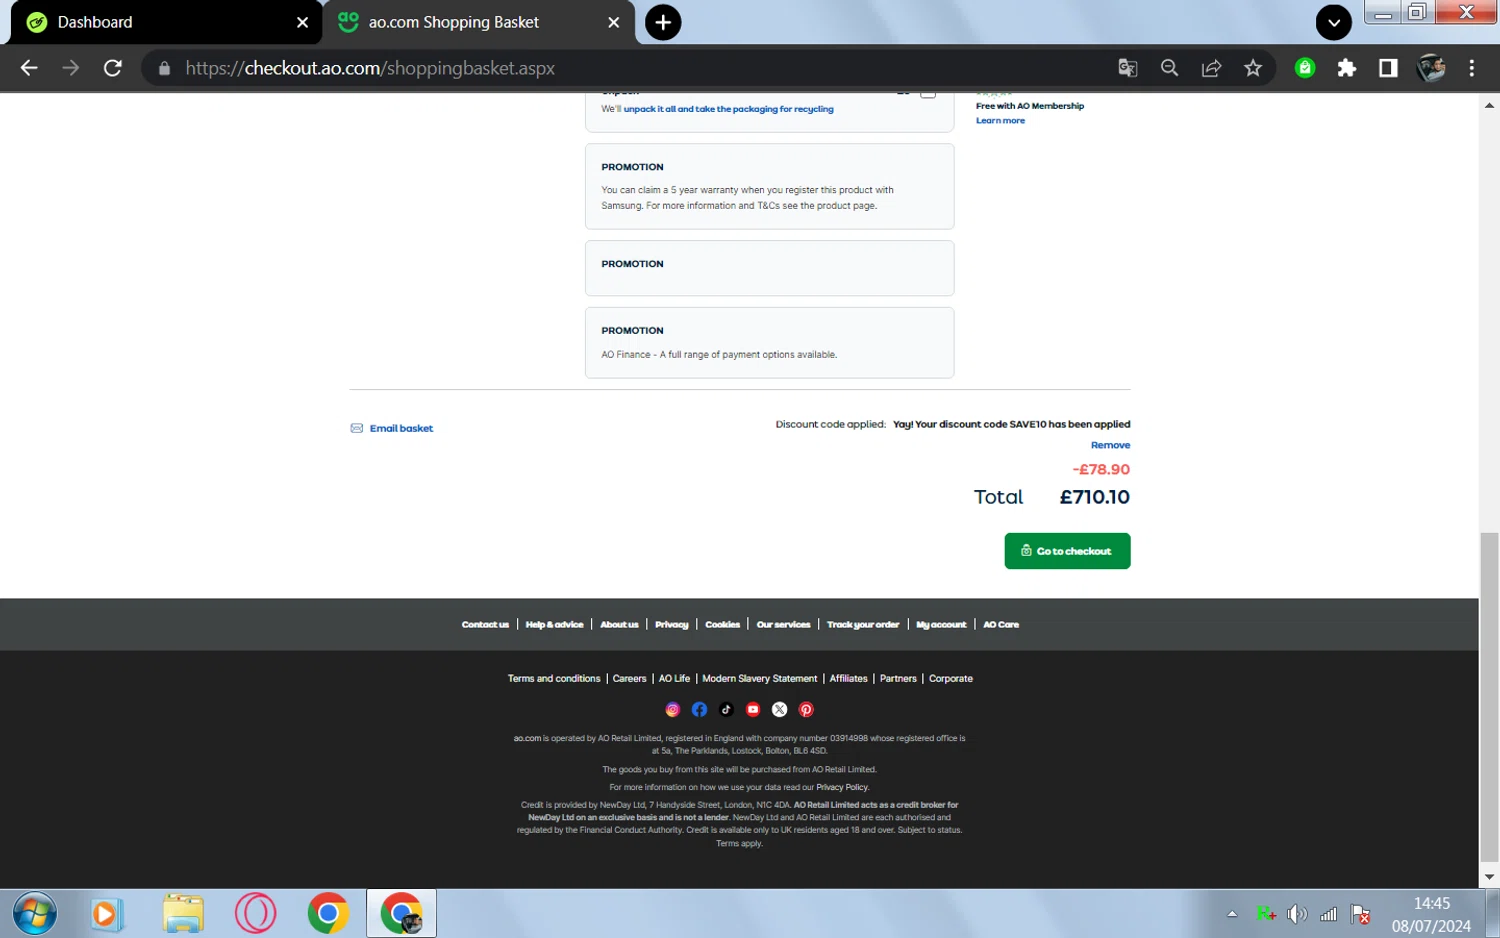Viewport: 1500px width, 938px height.
Task: Open the Privacy Policy link in footer text
Action: click(x=842, y=788)
